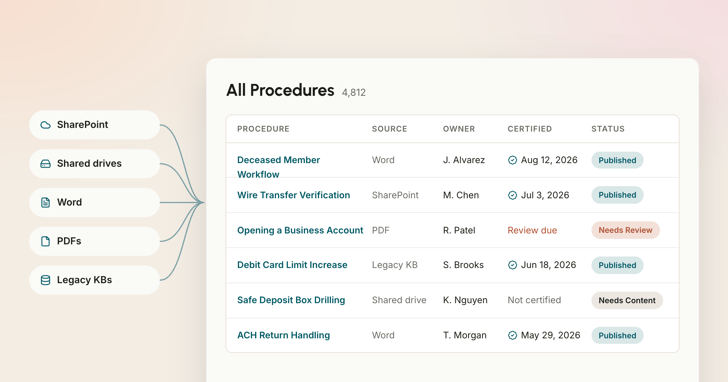This screenshot has height=382, width=728.
Task: Click the Jun 18, 2026 certified date
Action: pos(548,265)
